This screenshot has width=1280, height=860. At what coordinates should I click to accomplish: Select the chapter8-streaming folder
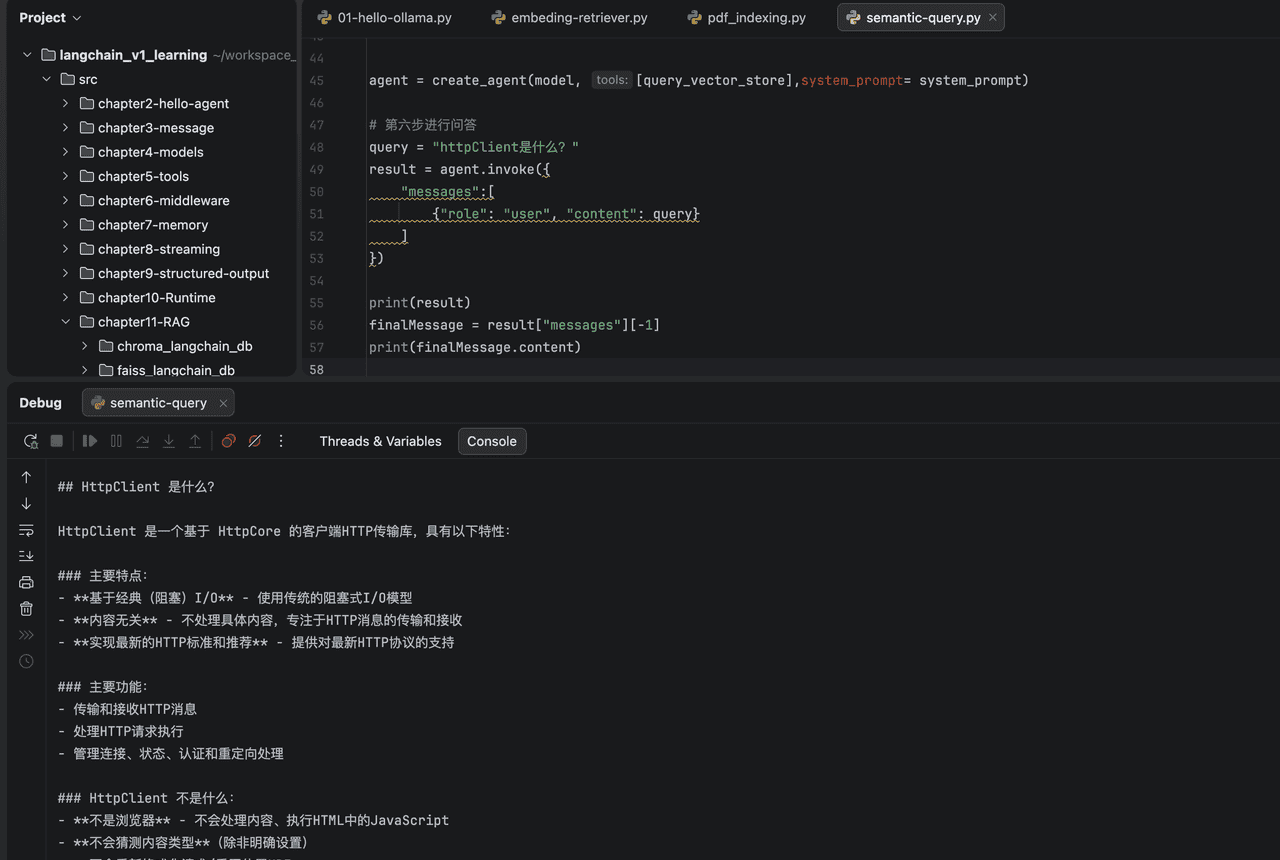[158, 249]
